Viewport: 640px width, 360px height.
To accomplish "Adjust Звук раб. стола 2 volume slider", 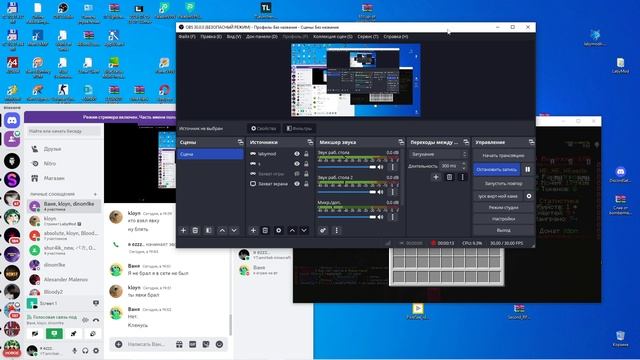I will [x=347, y=192].
